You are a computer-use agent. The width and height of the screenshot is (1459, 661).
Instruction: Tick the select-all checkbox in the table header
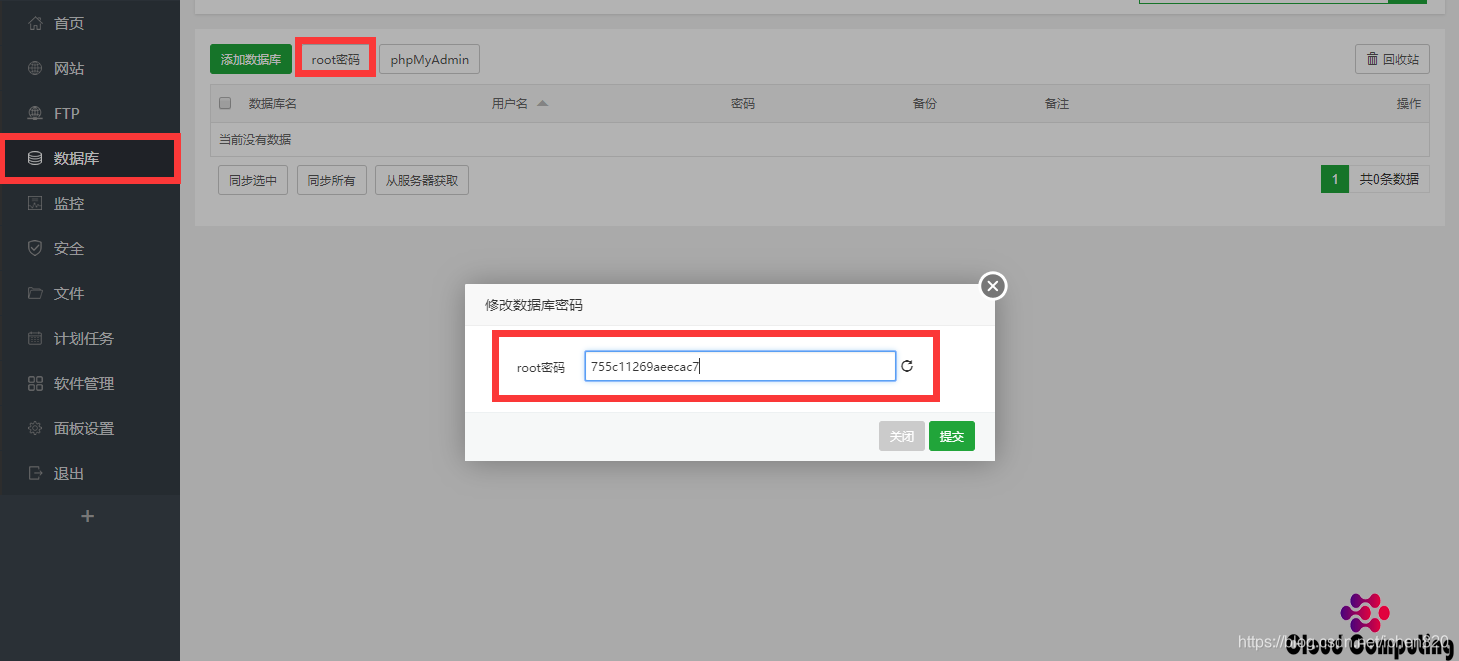click(x=225, y=103)
